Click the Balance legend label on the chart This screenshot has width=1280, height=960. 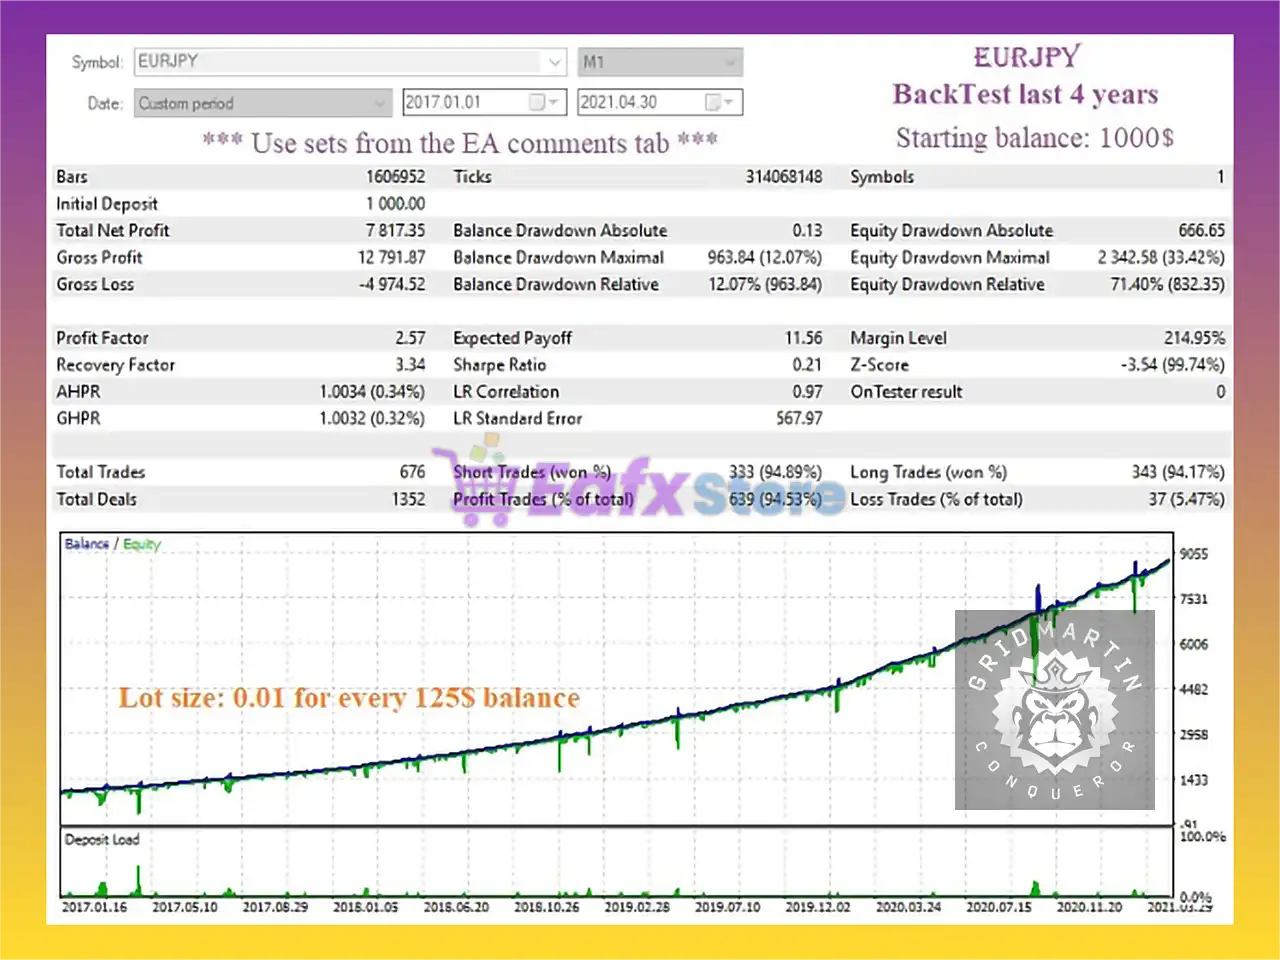(x=87, y=544)
